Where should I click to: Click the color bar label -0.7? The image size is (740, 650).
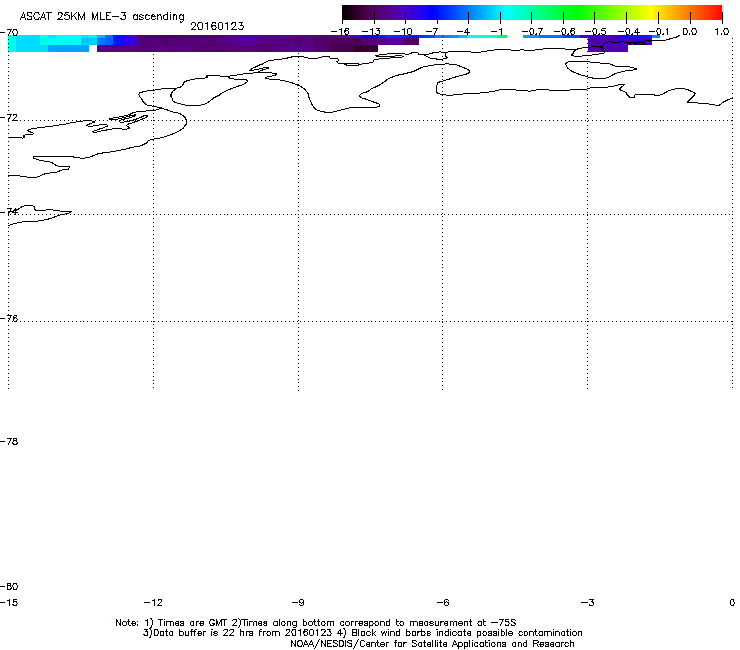532,31
